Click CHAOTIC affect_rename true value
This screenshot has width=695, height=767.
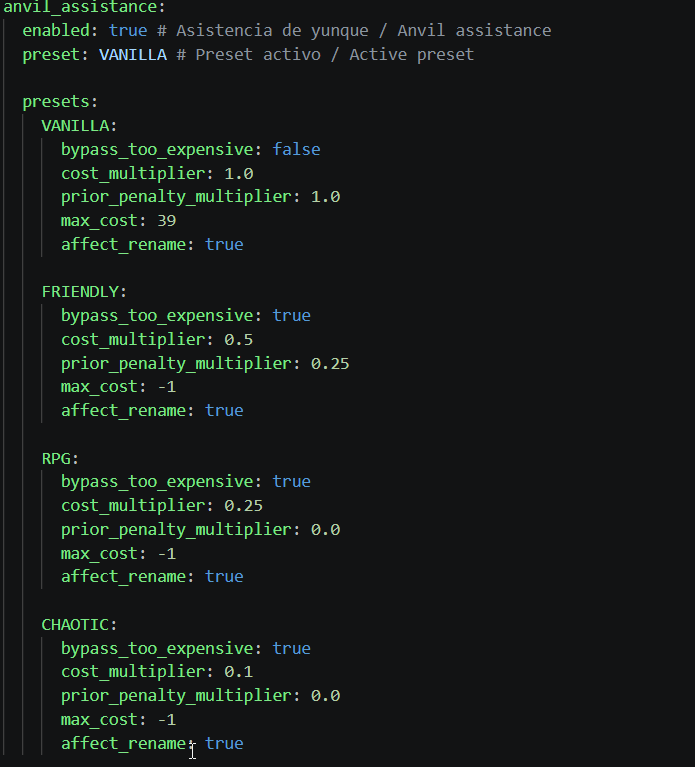(x=224, y=744)
